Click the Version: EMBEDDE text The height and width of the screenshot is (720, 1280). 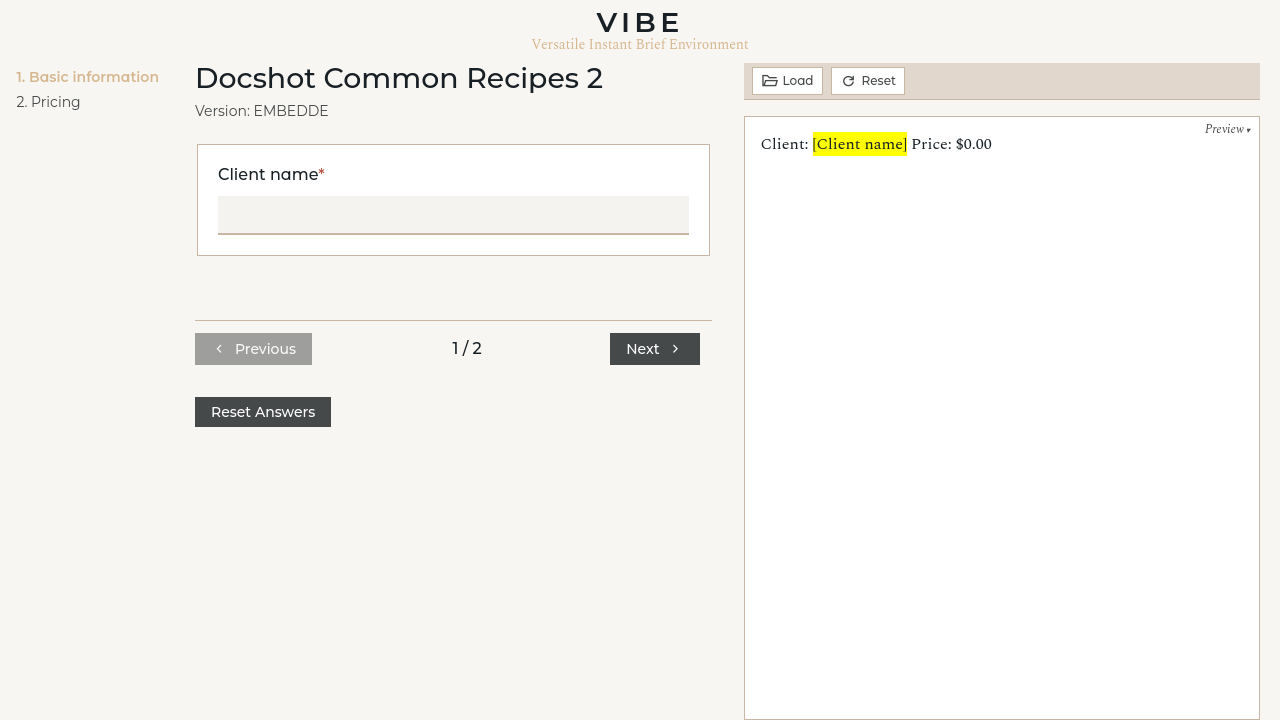262,111
